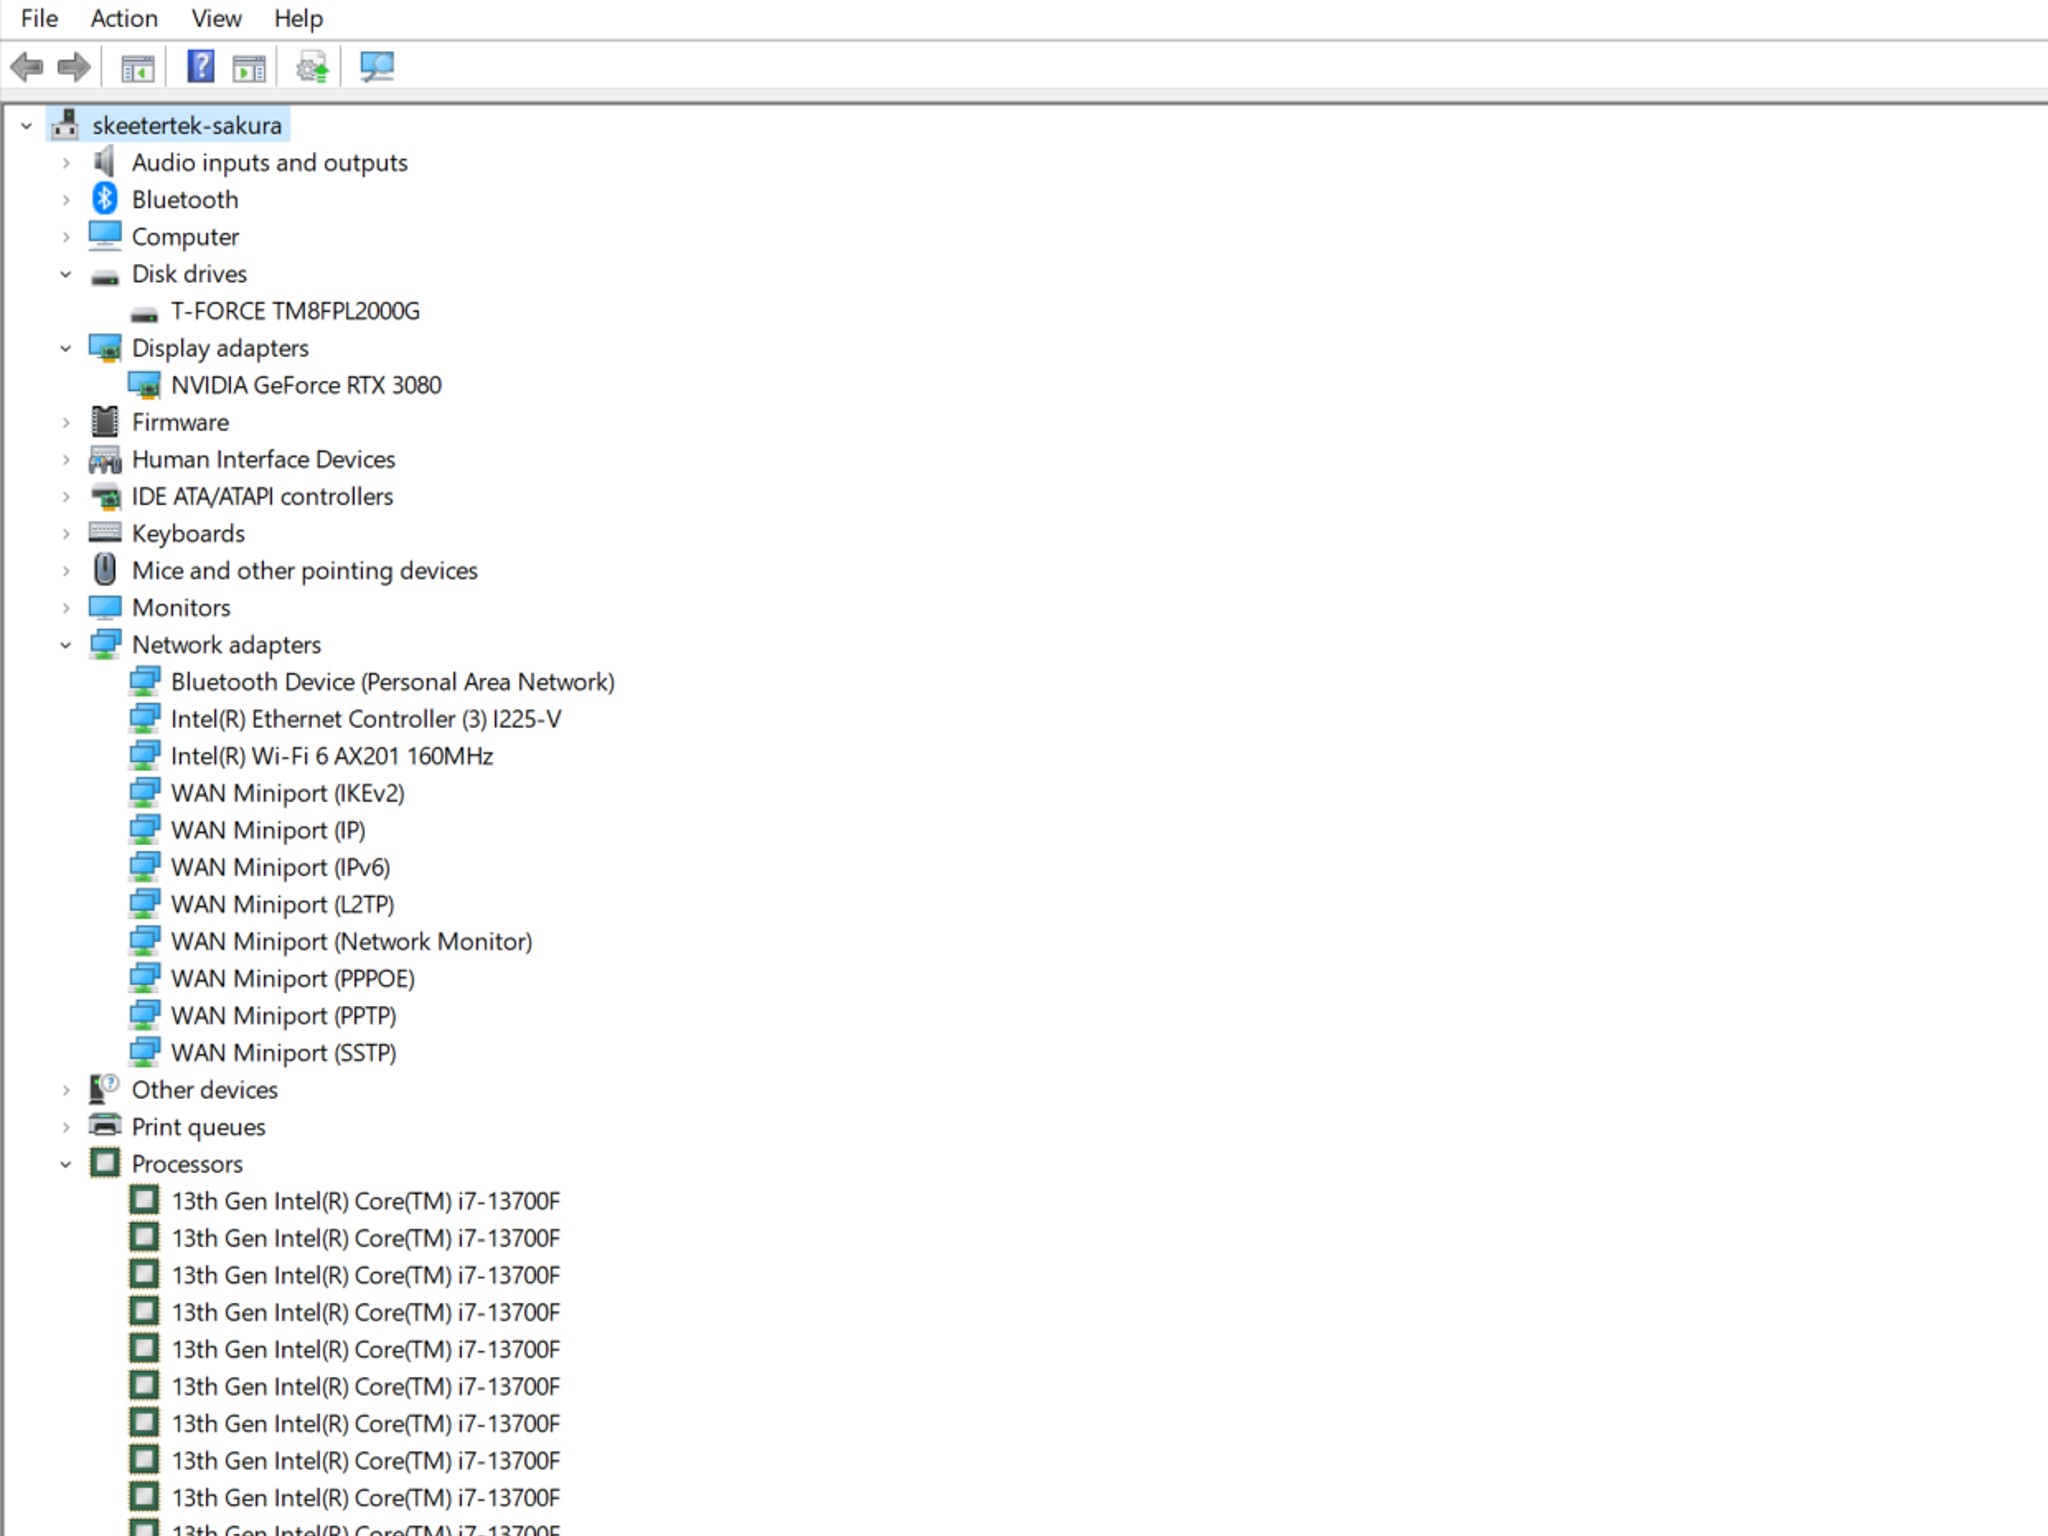Select Bluetooth Device (Personal Area Network)

coord(392,682)
